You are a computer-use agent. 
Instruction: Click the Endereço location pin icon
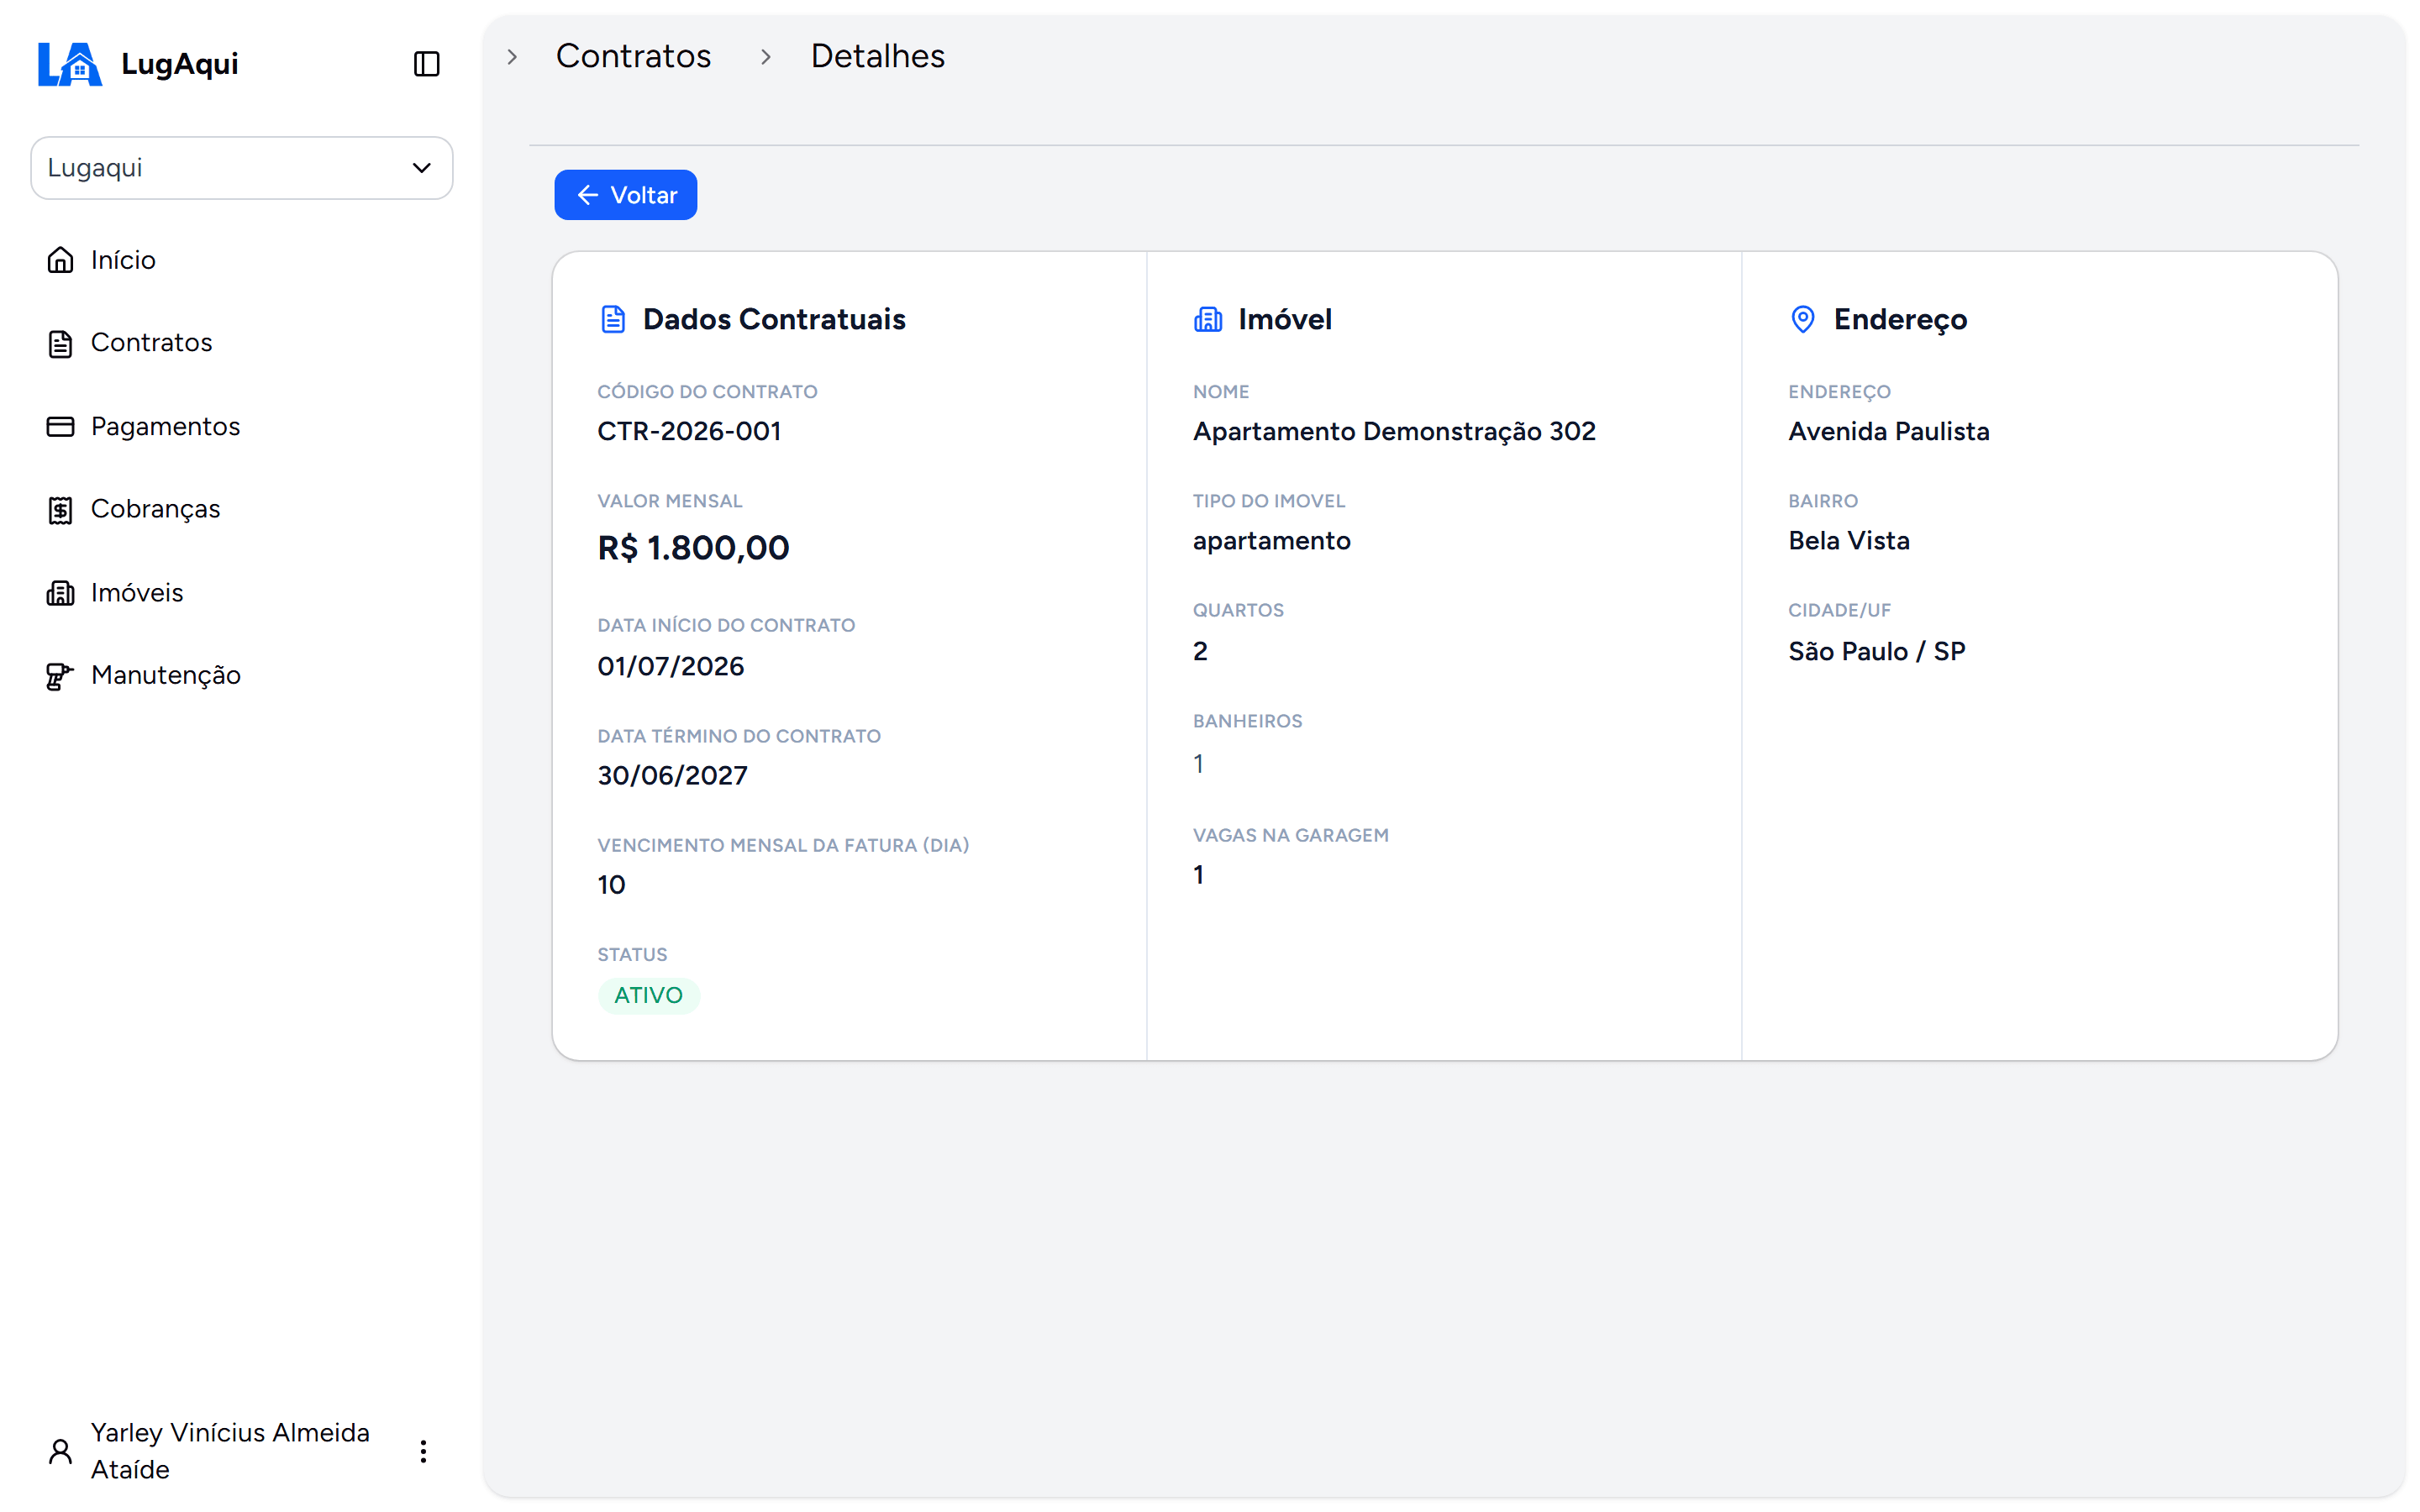point(1802,319)
